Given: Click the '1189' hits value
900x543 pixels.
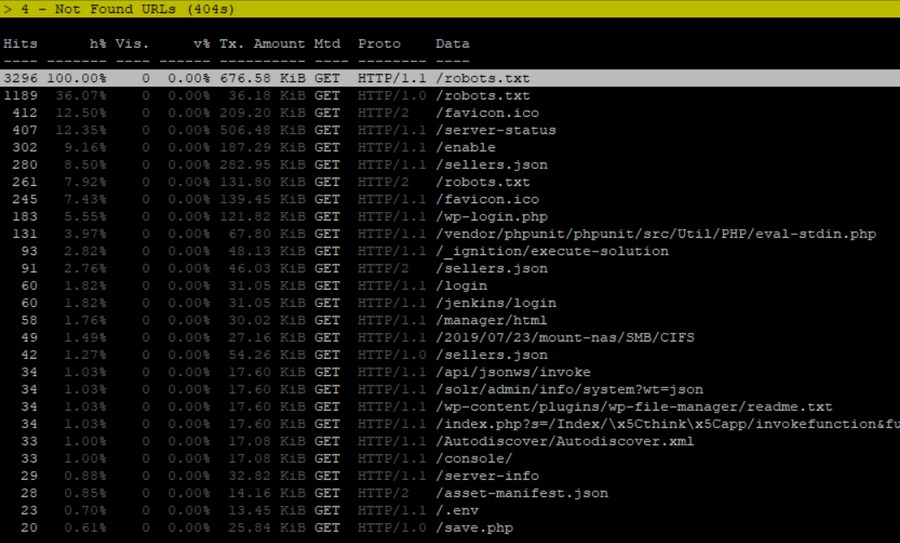Looking at the screenshot, I should 20,95.
